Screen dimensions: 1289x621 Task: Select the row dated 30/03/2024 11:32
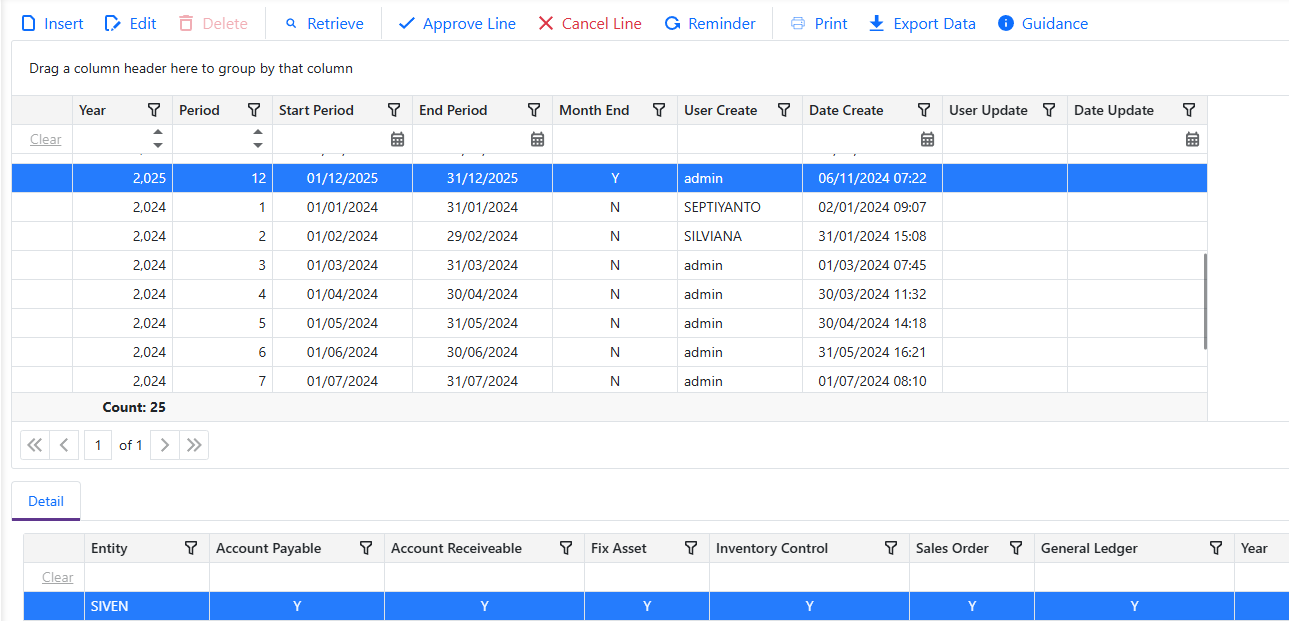(609, 294)
